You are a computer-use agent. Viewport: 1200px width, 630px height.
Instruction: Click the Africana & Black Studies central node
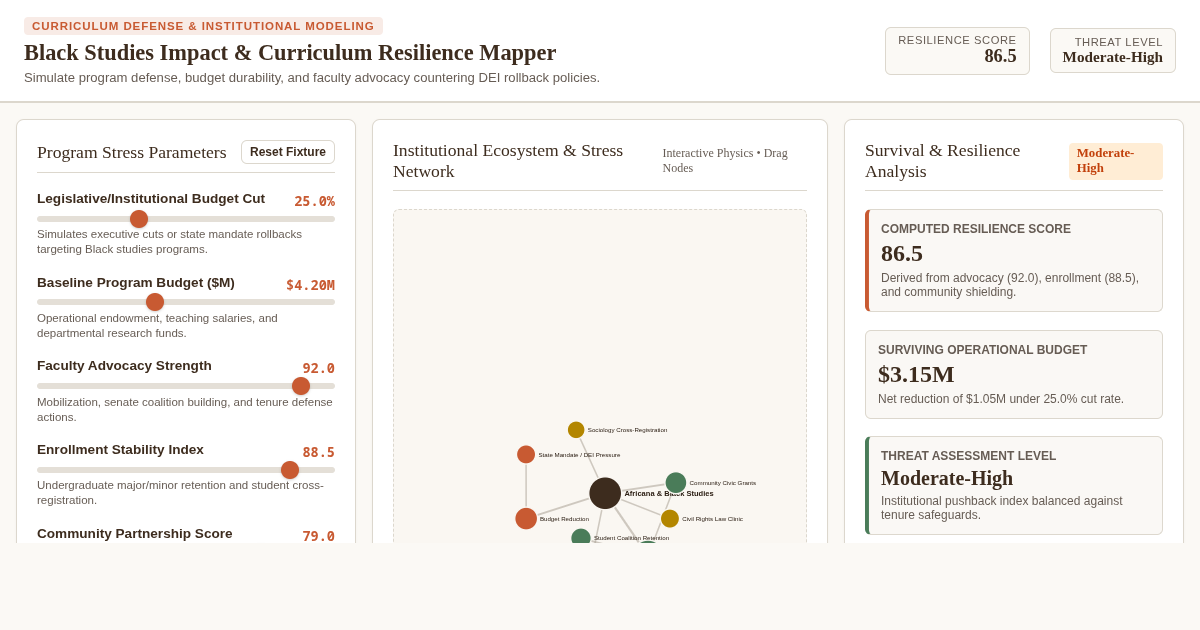click(x=605, y=493)
